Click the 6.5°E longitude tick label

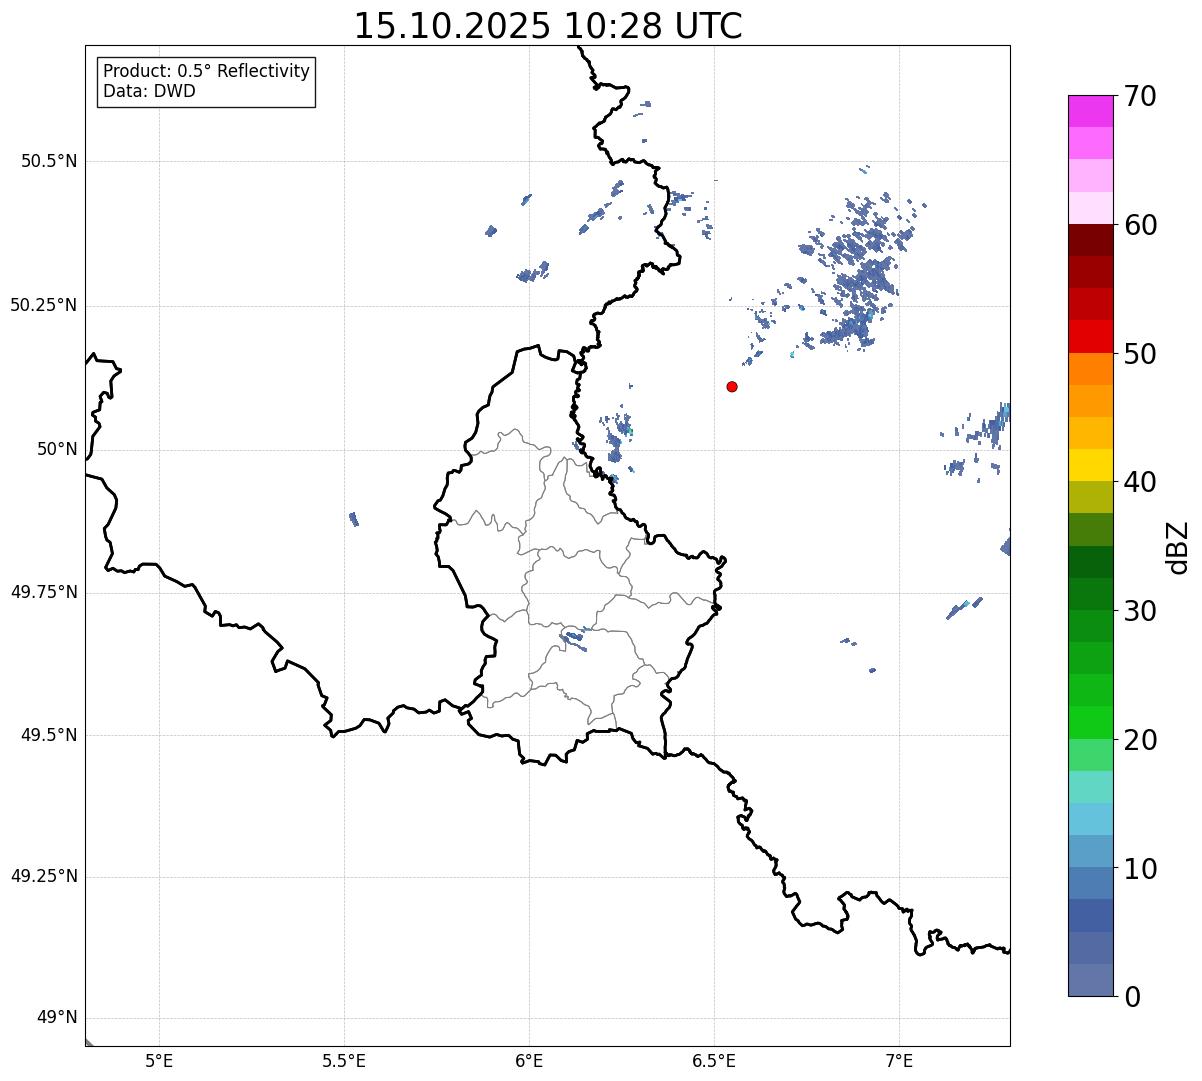(x=714, y=1060)
